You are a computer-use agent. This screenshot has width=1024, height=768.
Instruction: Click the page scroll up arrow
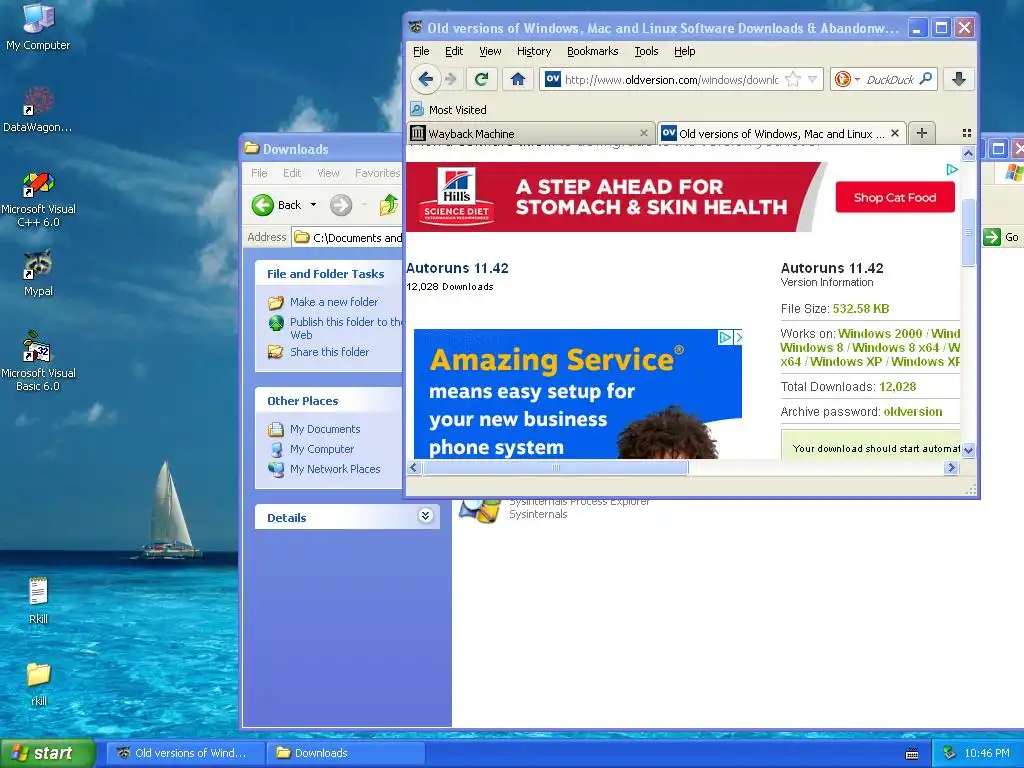tap(968, 153)
